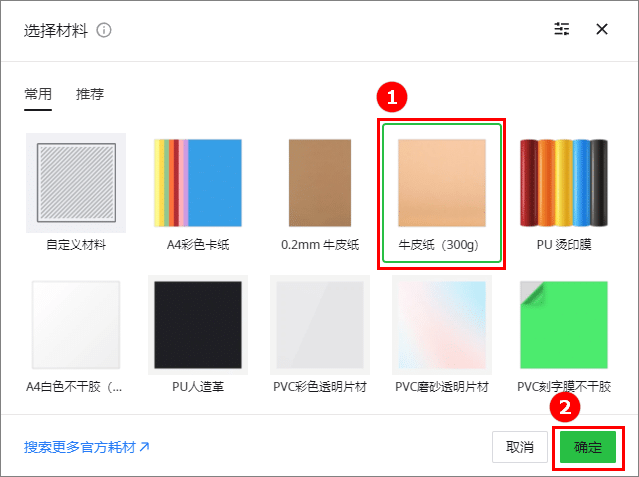639x477 pixels.
Task: Click the 确定 confirm button
Action: click(588, 447)
